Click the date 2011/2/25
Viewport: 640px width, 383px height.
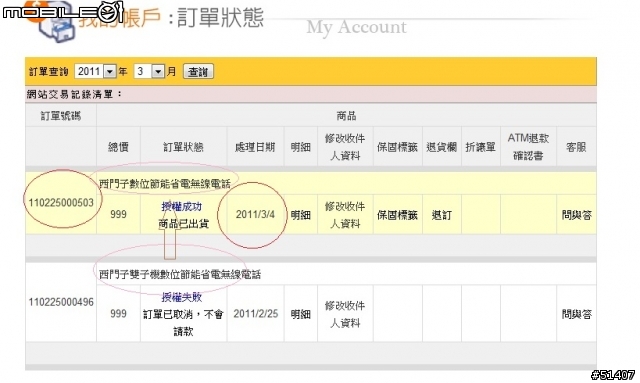coord(256,314)
